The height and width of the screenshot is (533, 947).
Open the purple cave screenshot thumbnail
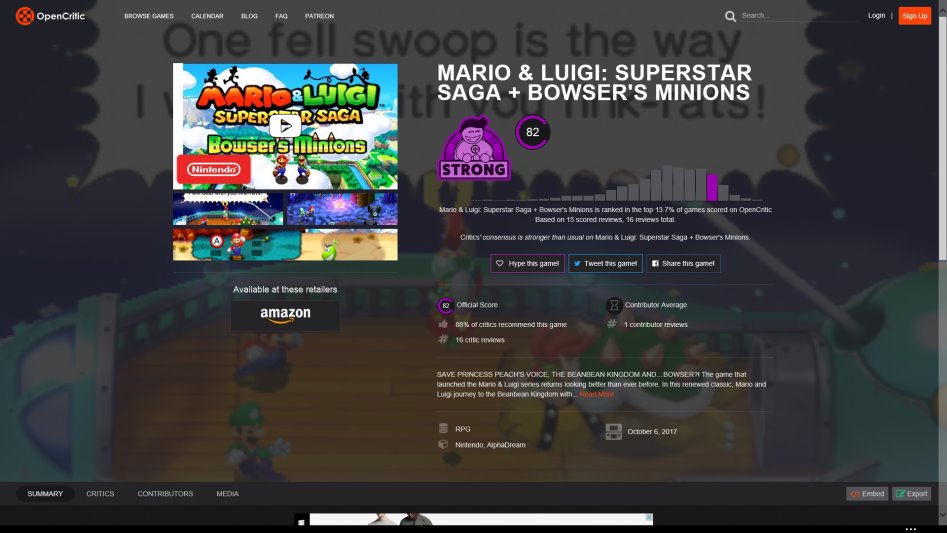click(x=342, y=209)
